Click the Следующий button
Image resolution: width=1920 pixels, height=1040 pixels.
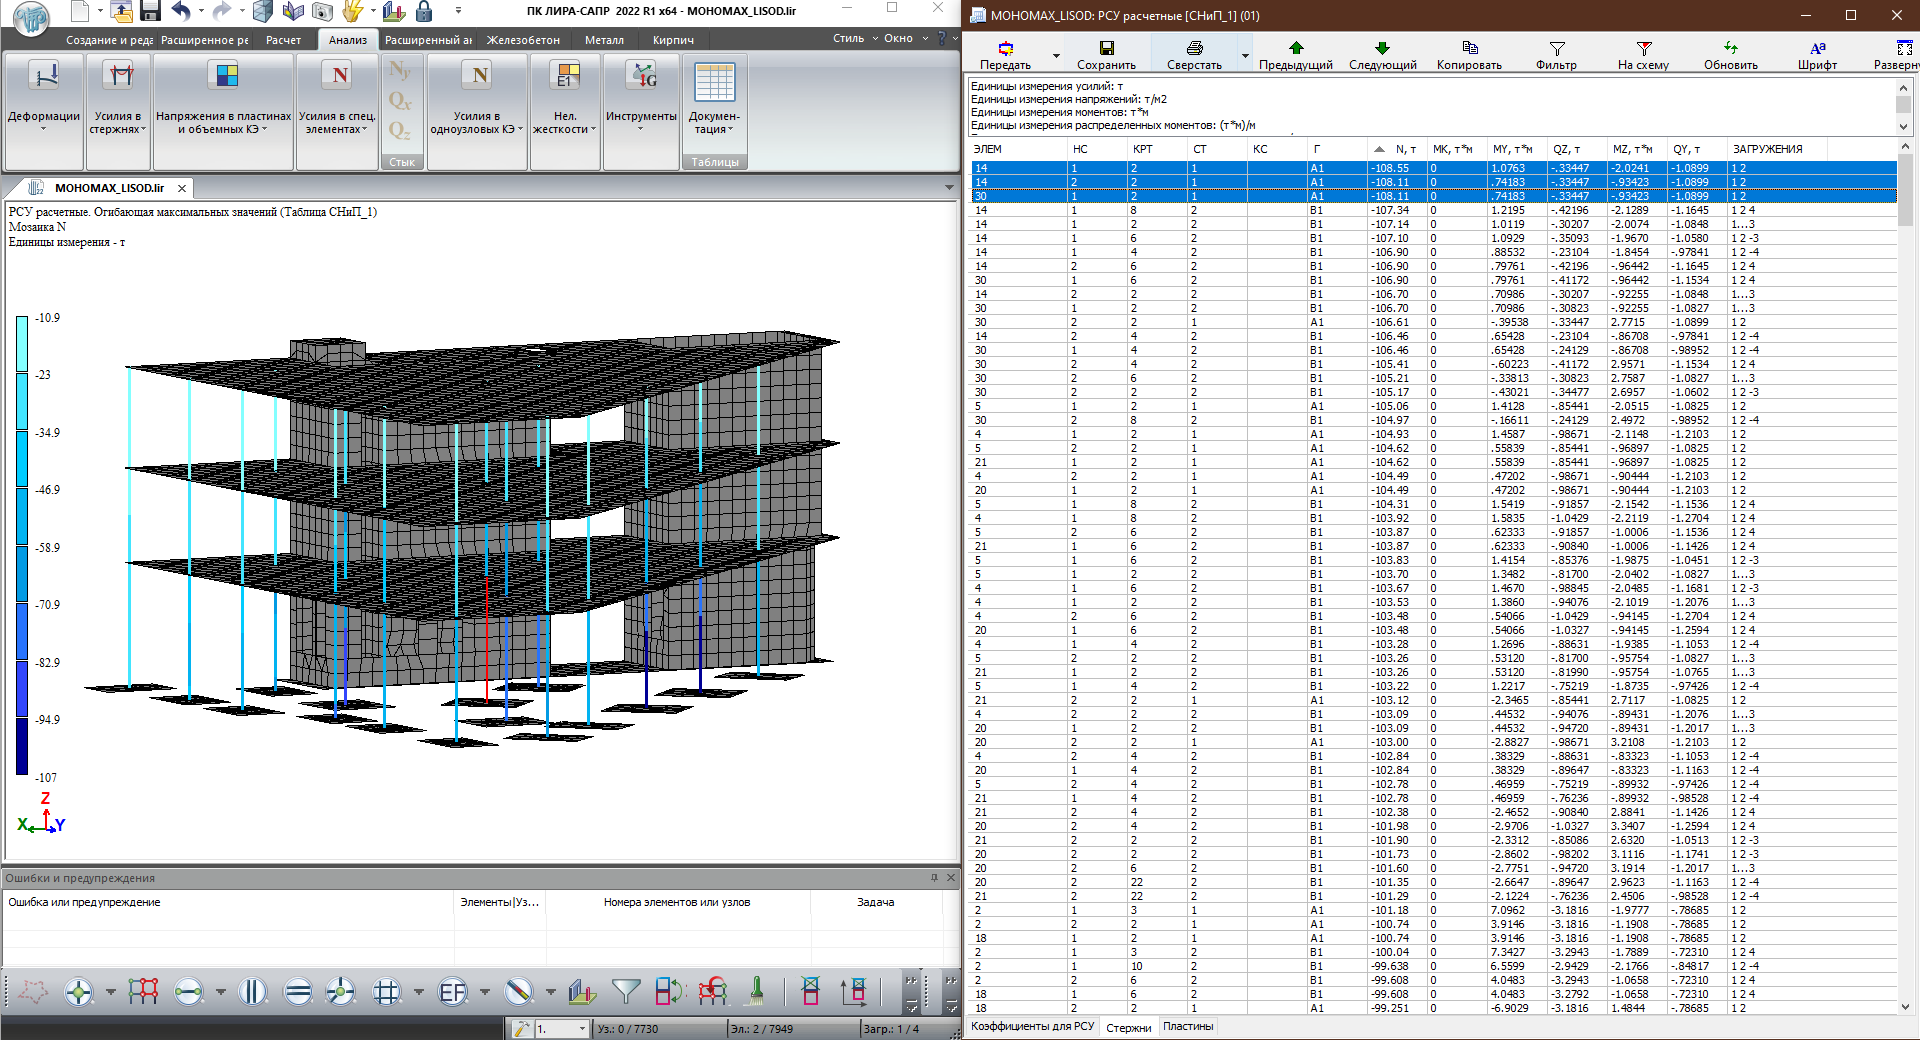[1382, 56]
